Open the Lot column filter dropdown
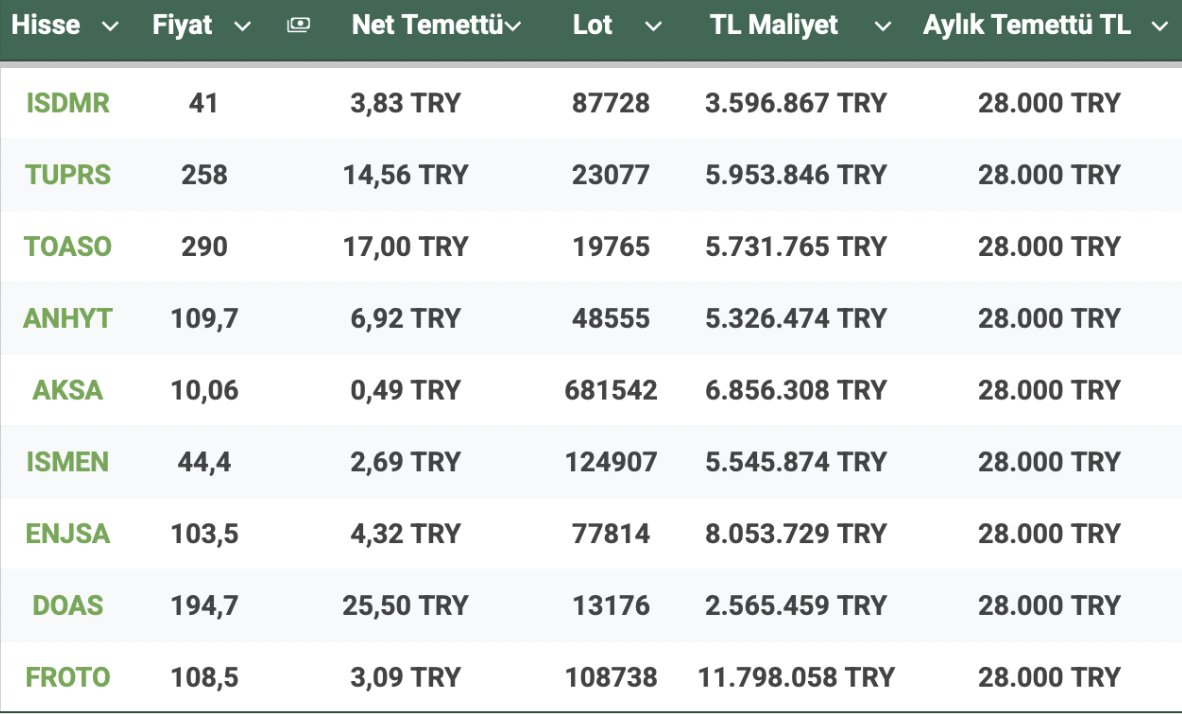Viewport: 1182px width, 714px height. coord(654,26)
